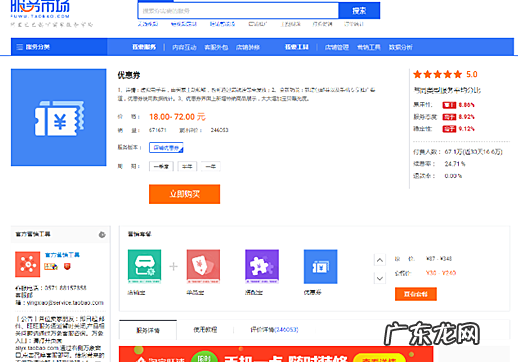Click the red official marketing tools avatar

28,264
